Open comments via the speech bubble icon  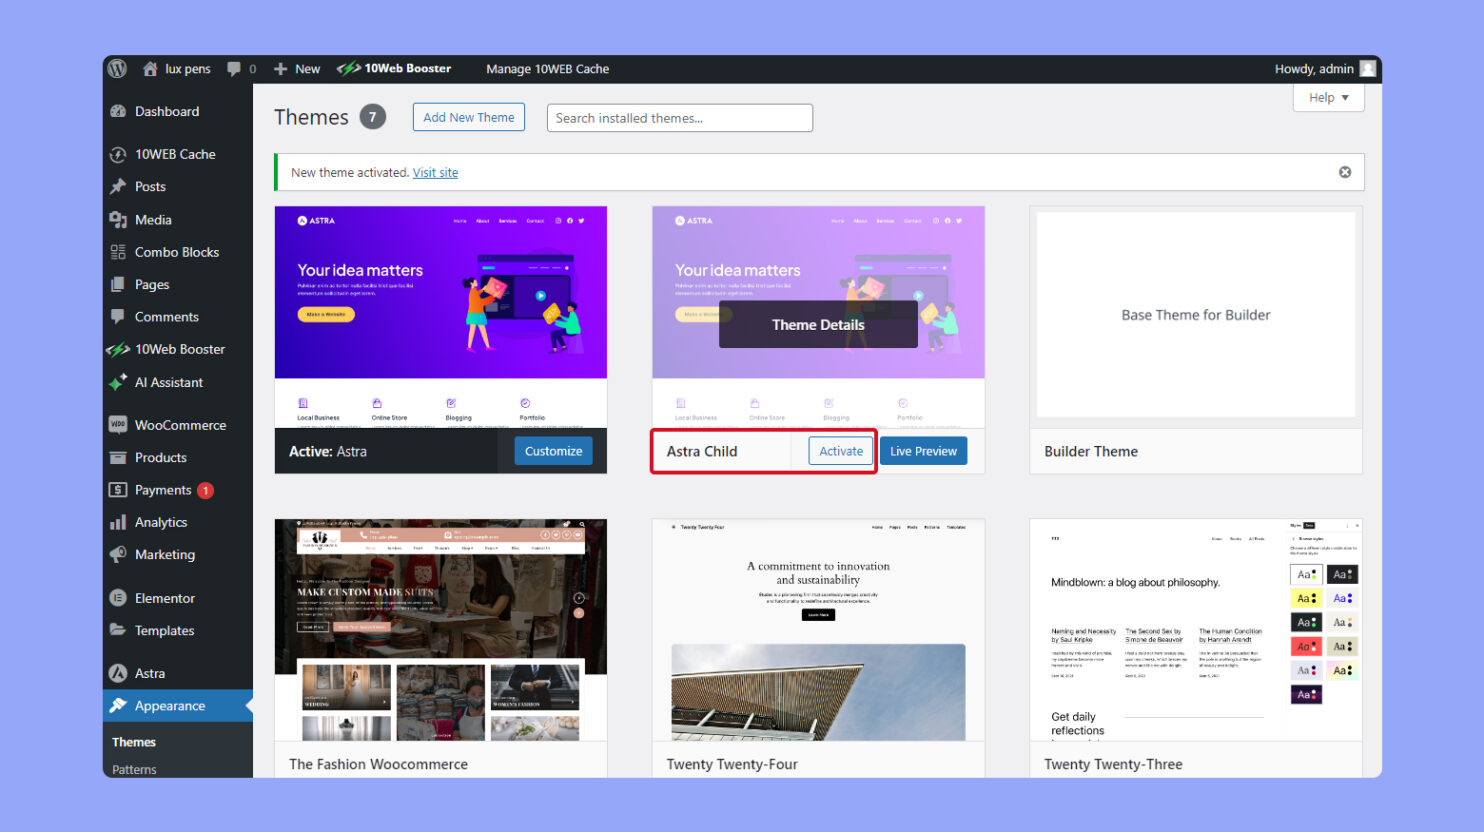point(233,68)
